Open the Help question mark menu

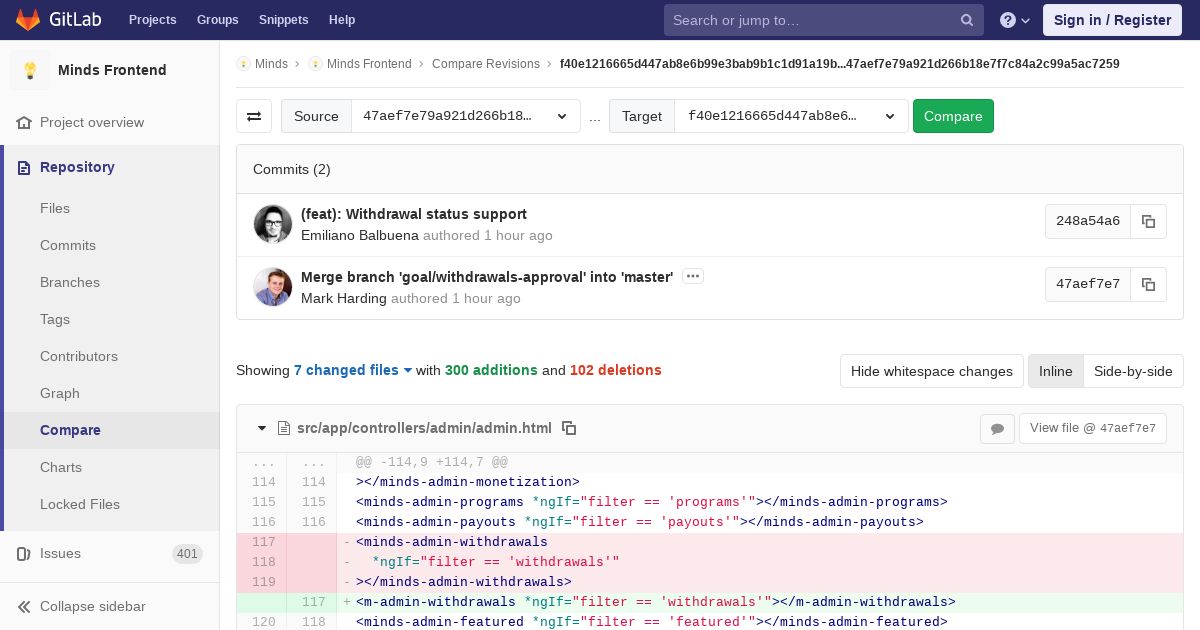pyautogui.click(x=1014, y=20)
